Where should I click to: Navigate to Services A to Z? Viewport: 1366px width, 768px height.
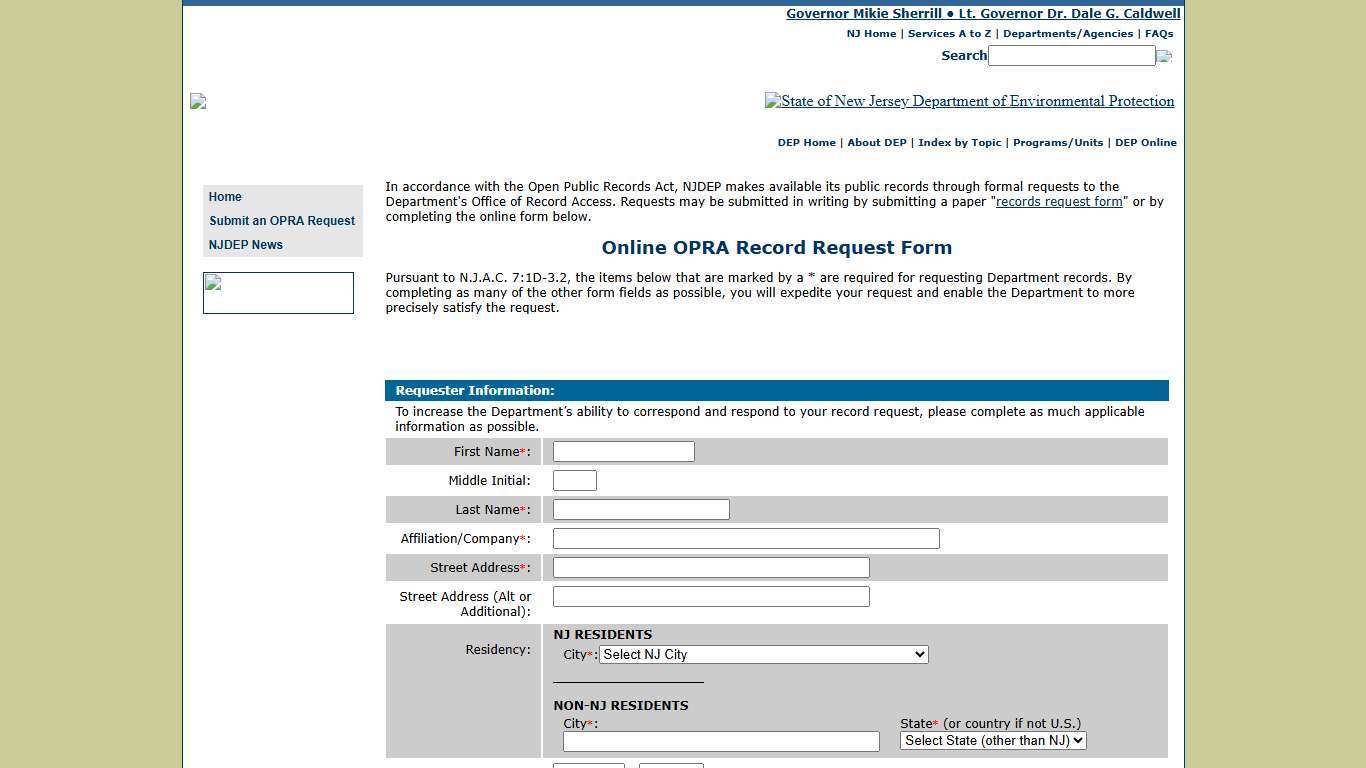pos(948,33)
